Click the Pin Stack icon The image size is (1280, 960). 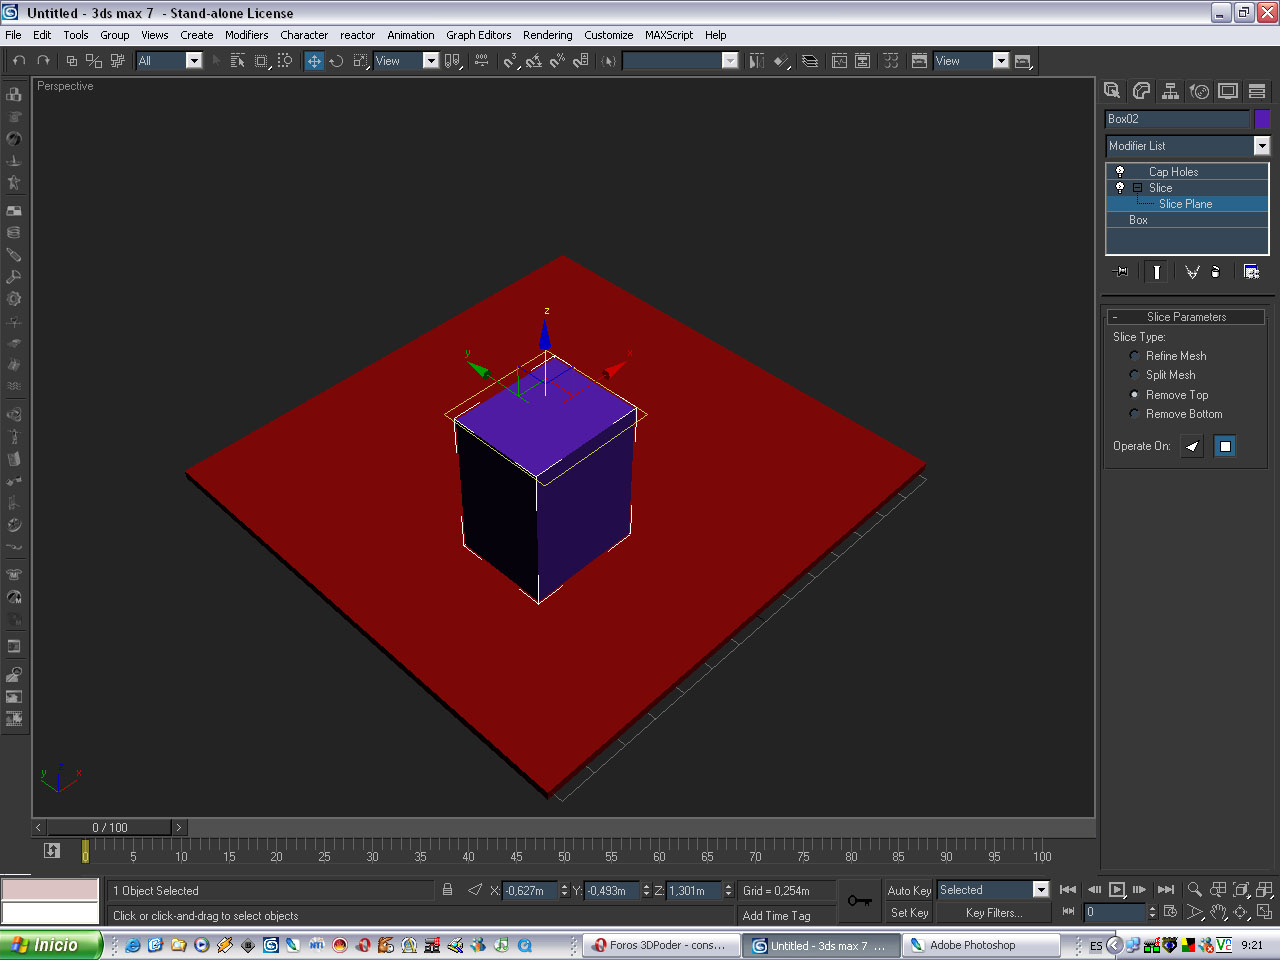tap(1121, 271)
